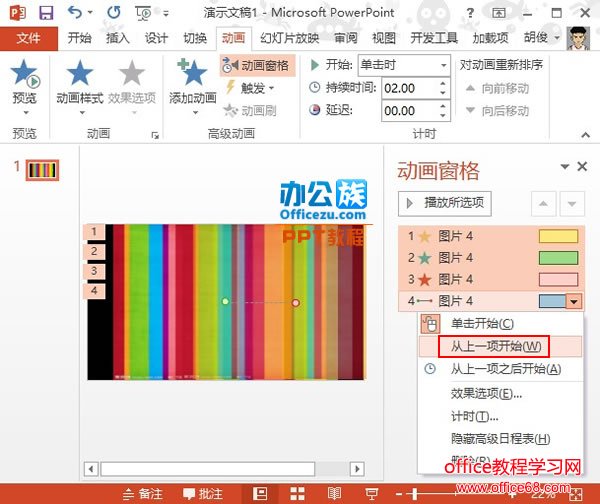The width and height of the screenshot is (600, 504).
Task: Open the Review tab
Action: pyautogui.click(x=346, y=38)
